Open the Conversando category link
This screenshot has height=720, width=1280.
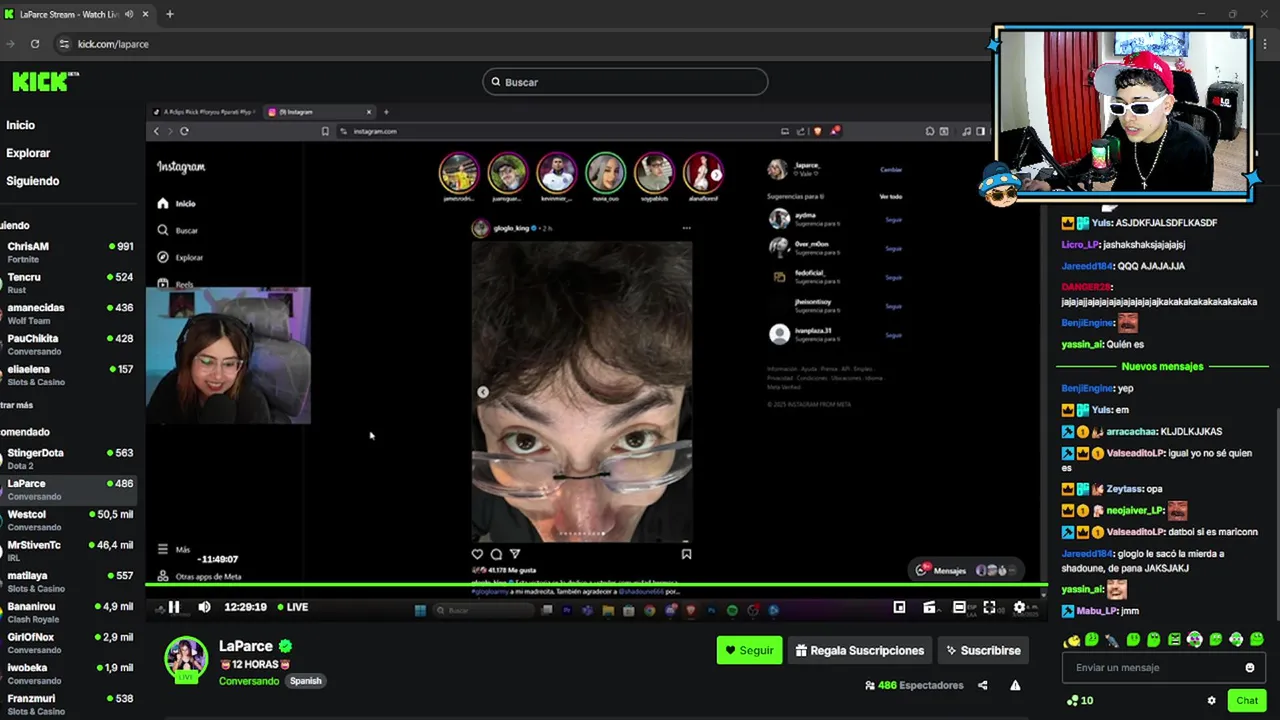coord(249,681)
